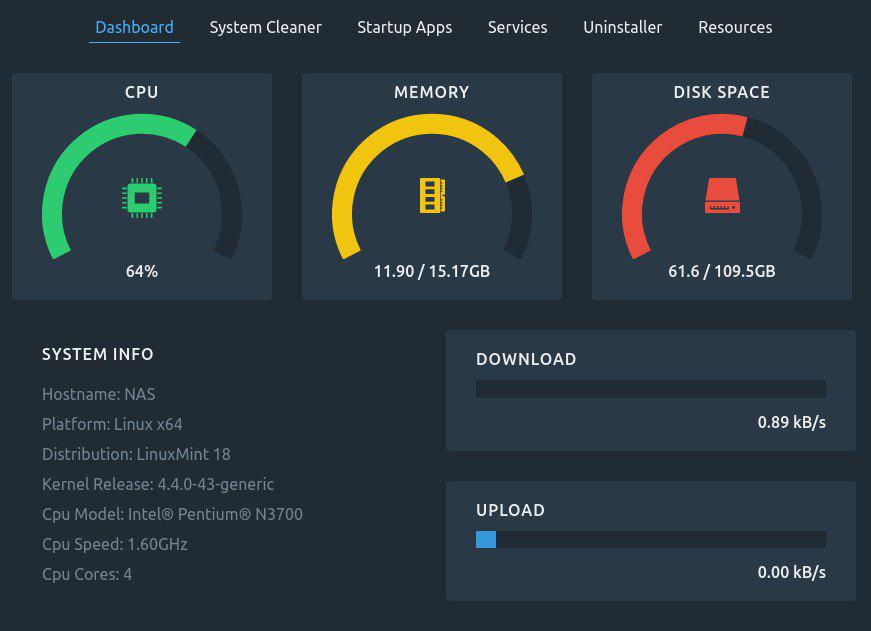Click the SYSTEM INFO heading
The height and width of the screenshot is (631, 871).
click(98, 354)
